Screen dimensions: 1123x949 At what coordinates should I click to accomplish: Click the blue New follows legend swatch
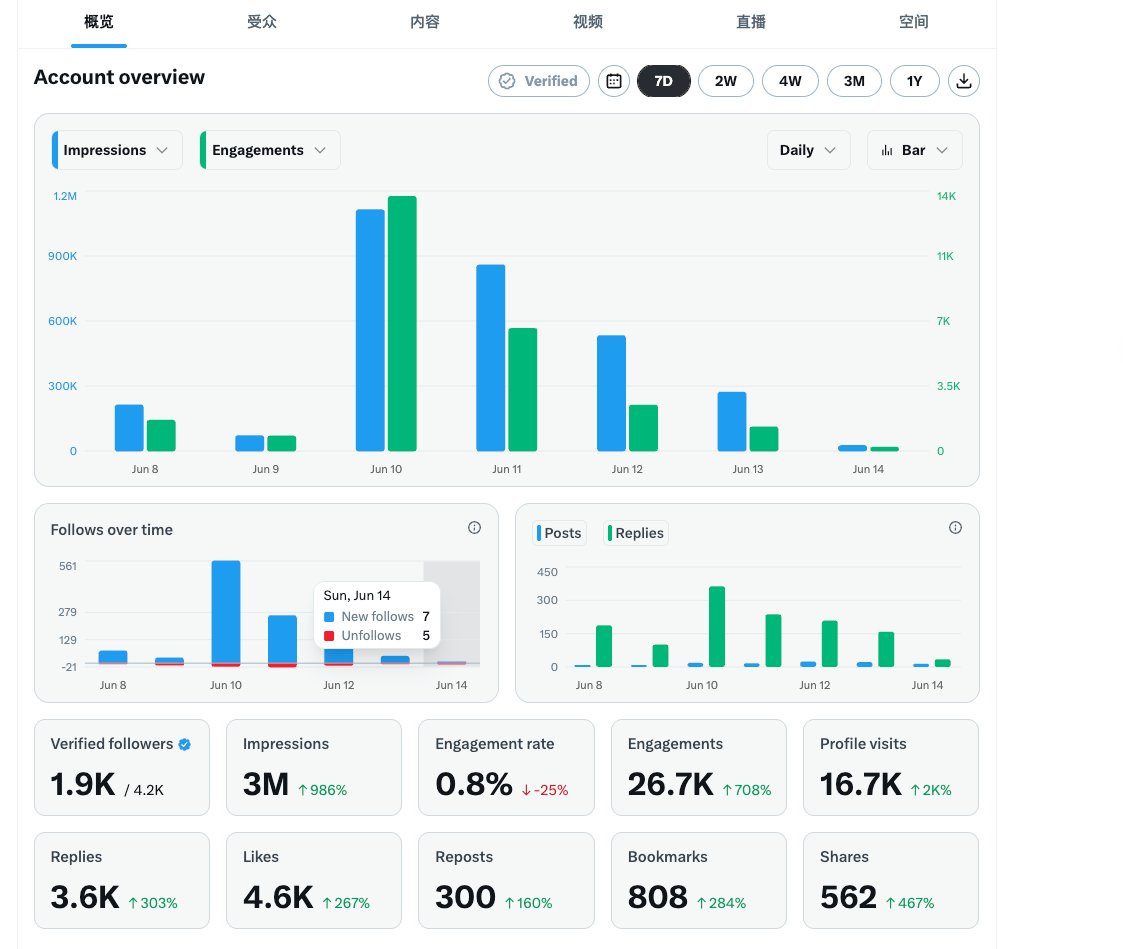coord(329,617)
